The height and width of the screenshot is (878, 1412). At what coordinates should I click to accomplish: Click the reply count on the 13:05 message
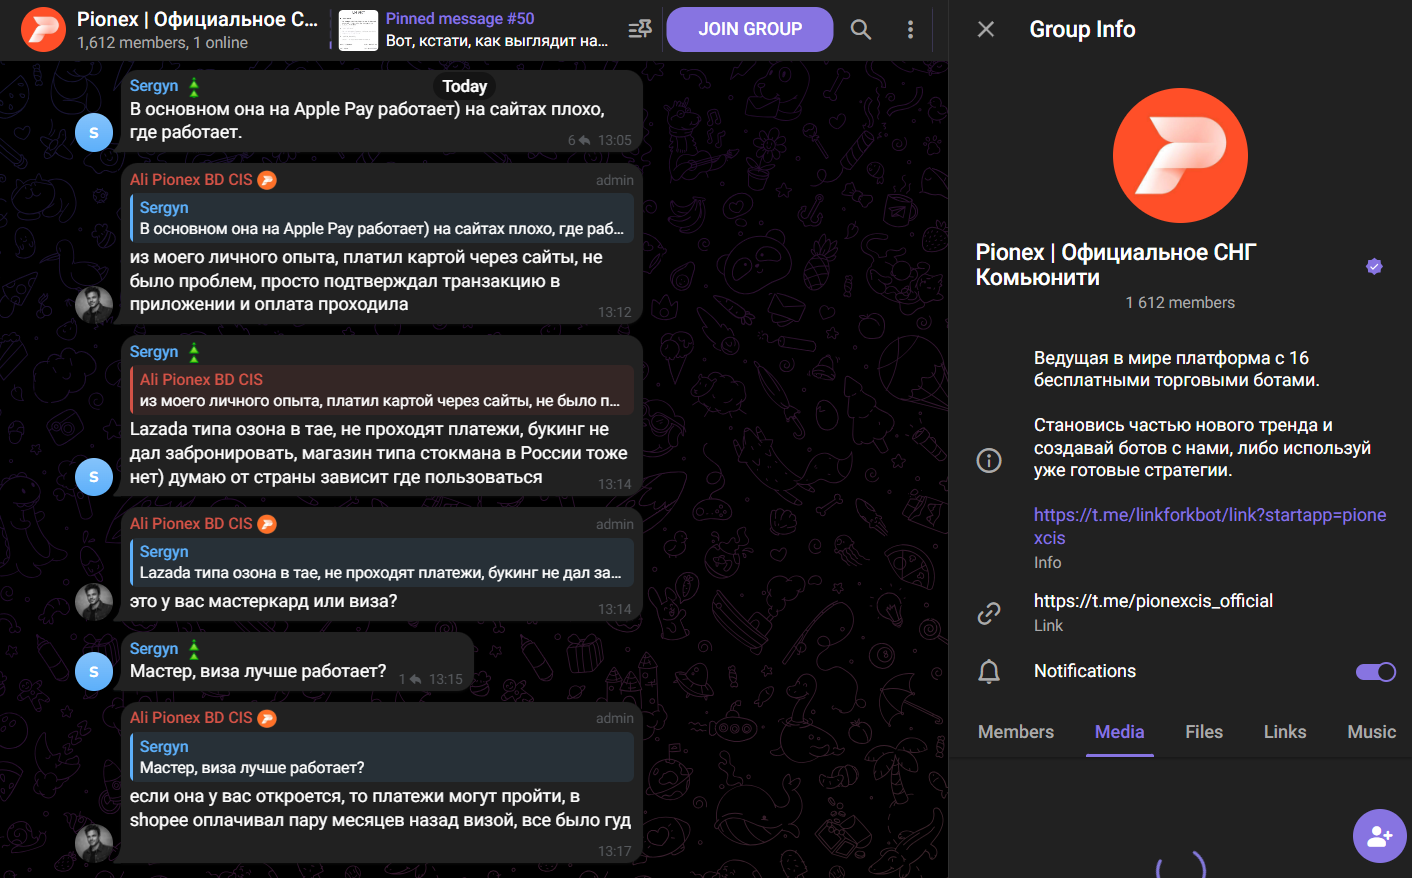click(578, 141)
